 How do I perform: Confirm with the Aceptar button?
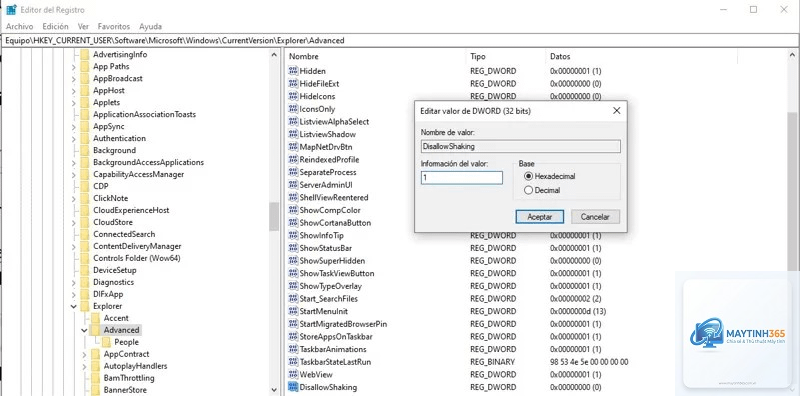(539, 216)
